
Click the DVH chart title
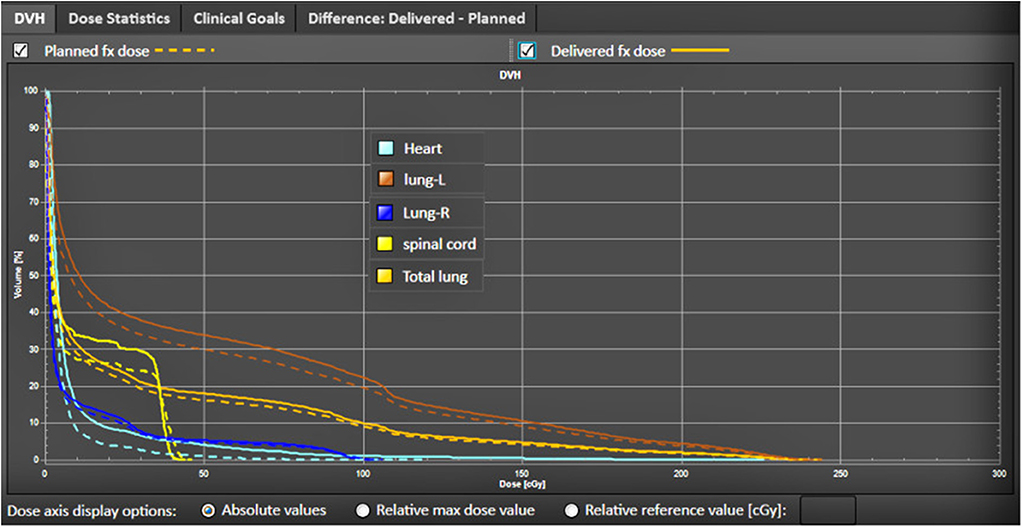coord(508,76)
